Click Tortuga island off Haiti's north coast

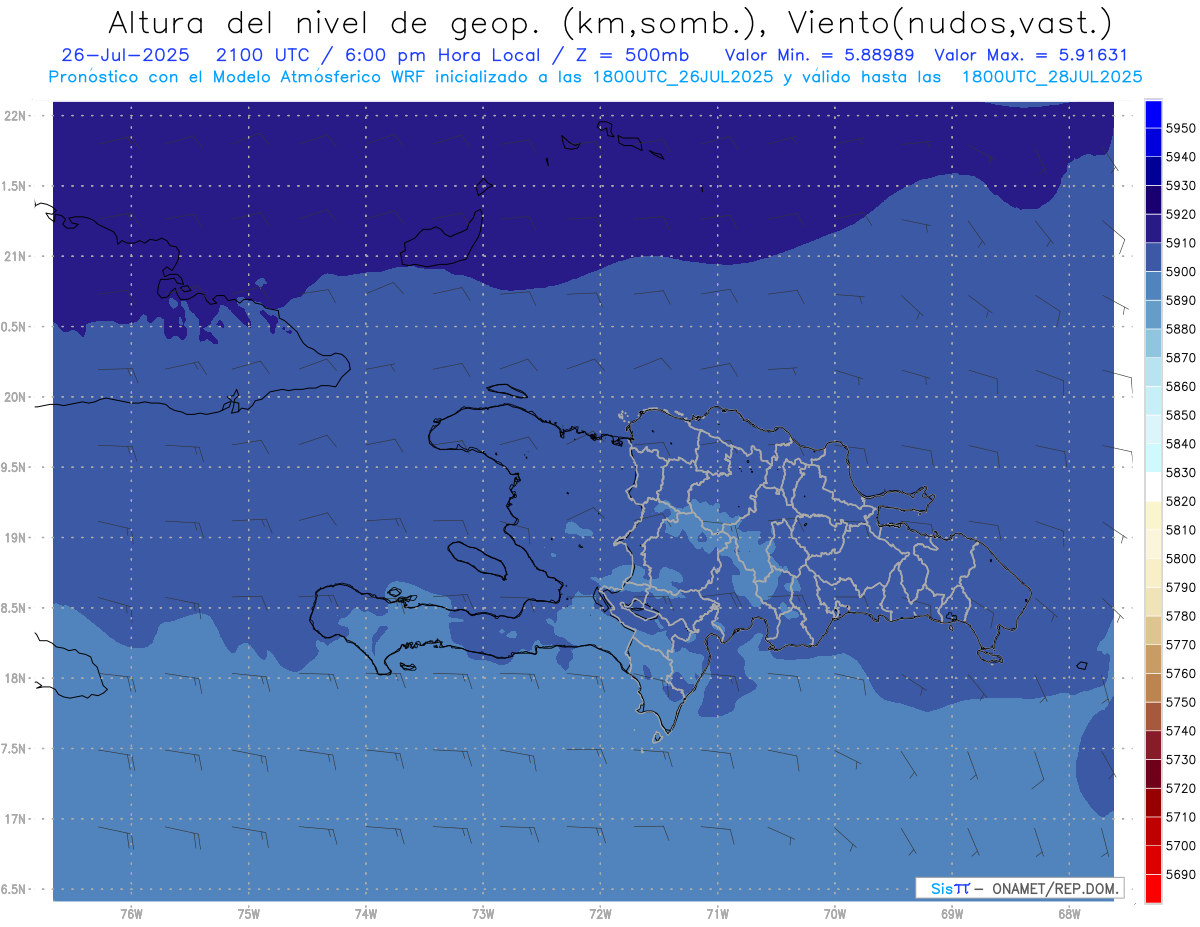point(507,391)
